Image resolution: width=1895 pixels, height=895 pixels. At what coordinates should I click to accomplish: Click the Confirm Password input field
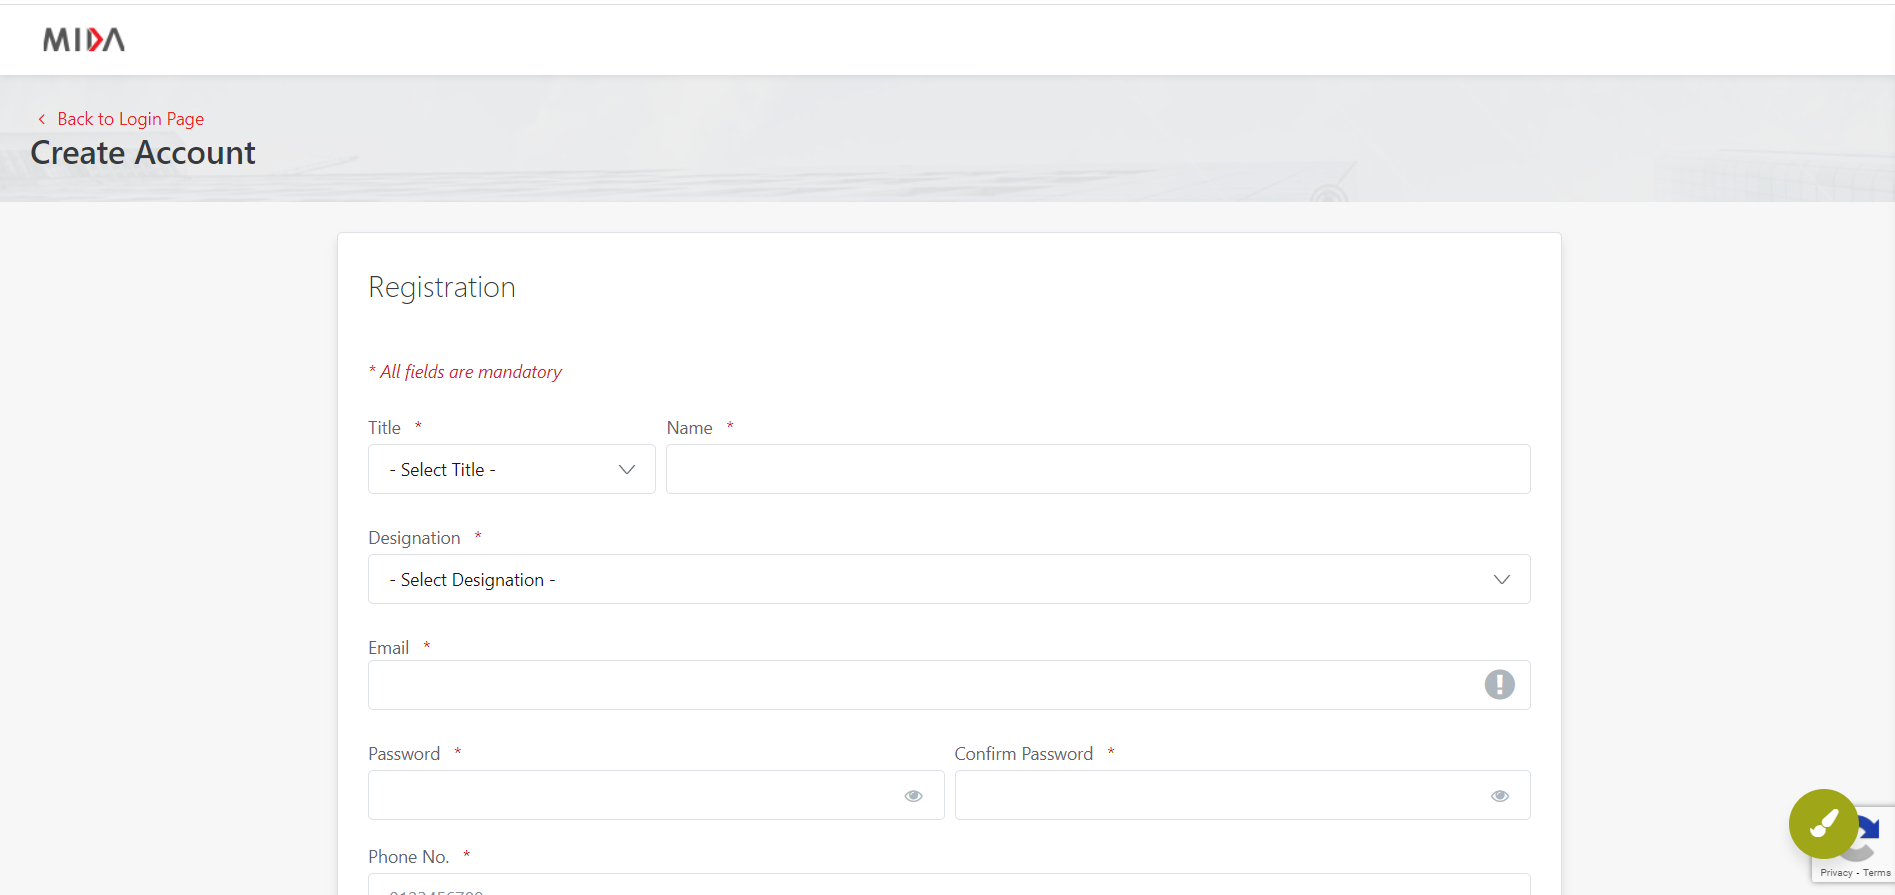pos(1215,795)
